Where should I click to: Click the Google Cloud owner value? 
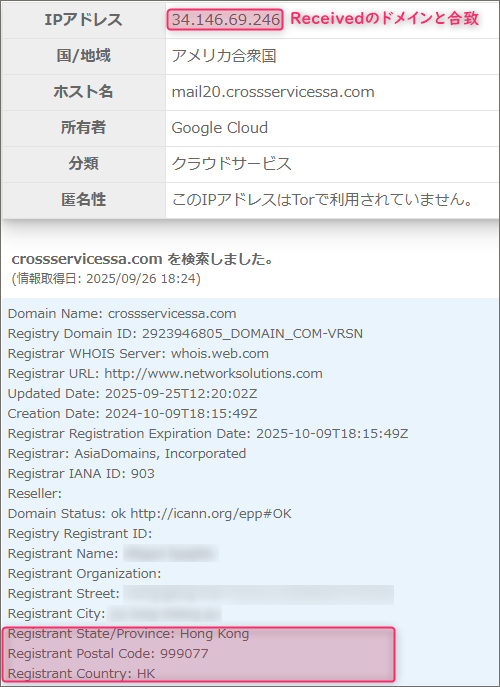[x=219, y=128]
